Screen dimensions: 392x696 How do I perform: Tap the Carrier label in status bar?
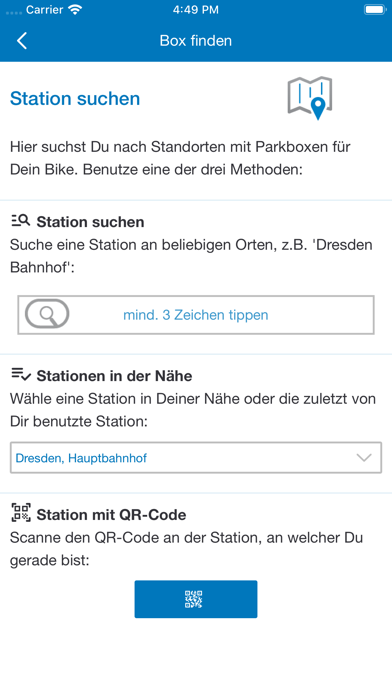(45, 10)
